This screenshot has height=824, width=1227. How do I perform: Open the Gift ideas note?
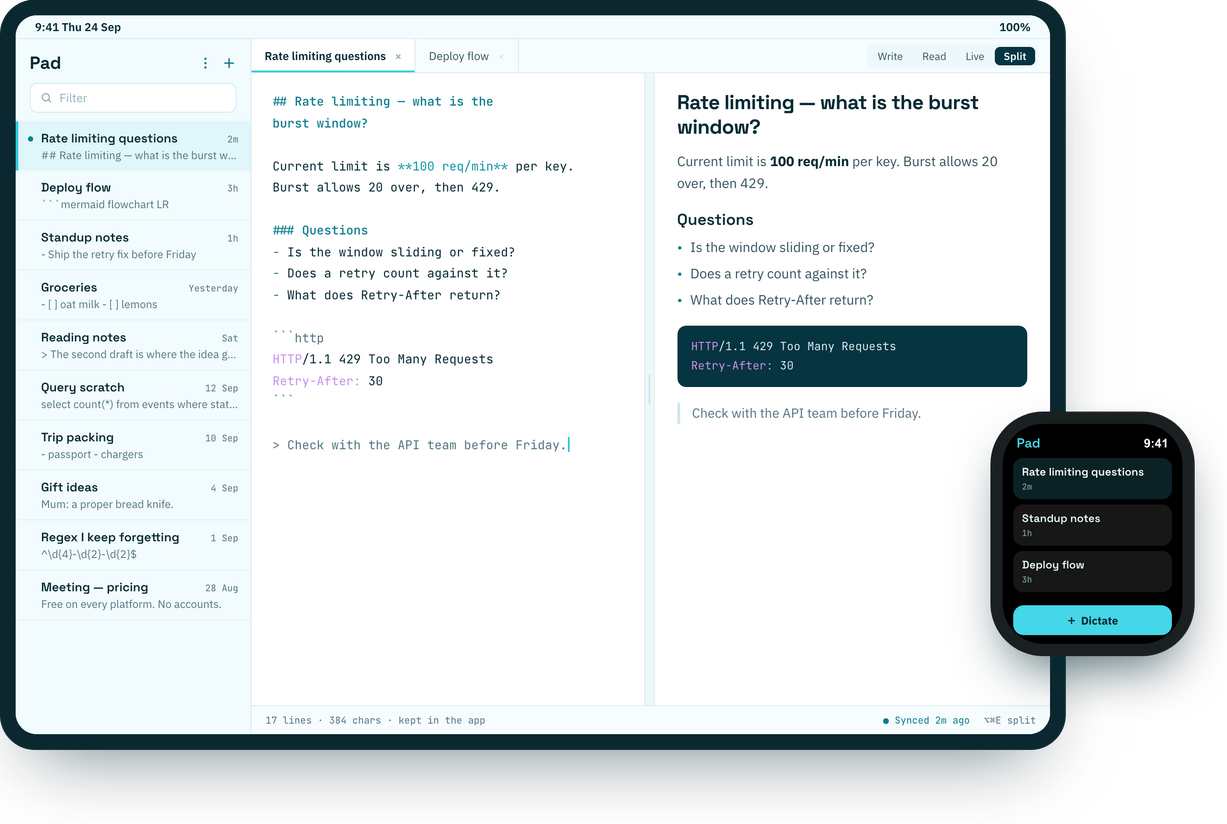(x=134, y=495)
